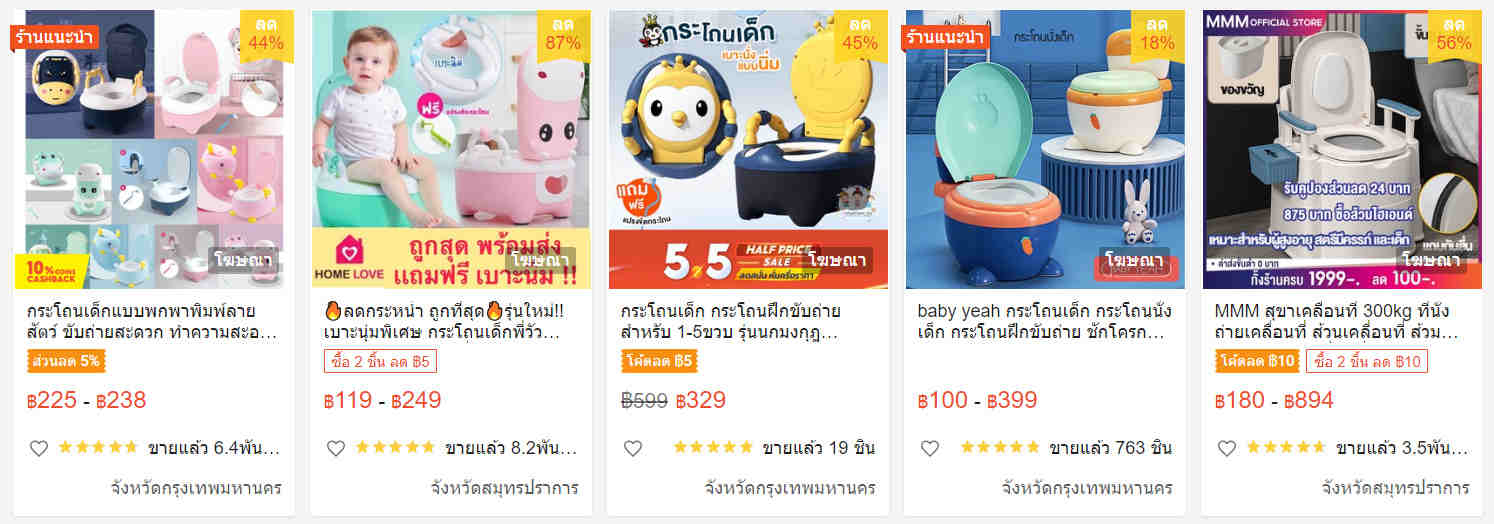Screen dimensions: 1494x524
Task: Open the HOME LOVE pink potty image
Action: pos(451,150)
